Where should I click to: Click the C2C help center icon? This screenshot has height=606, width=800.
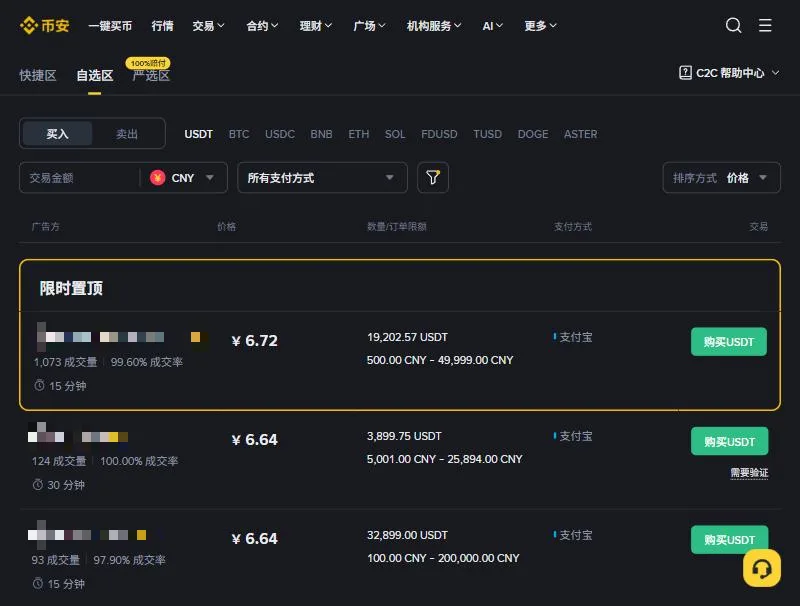pos(685,72)
